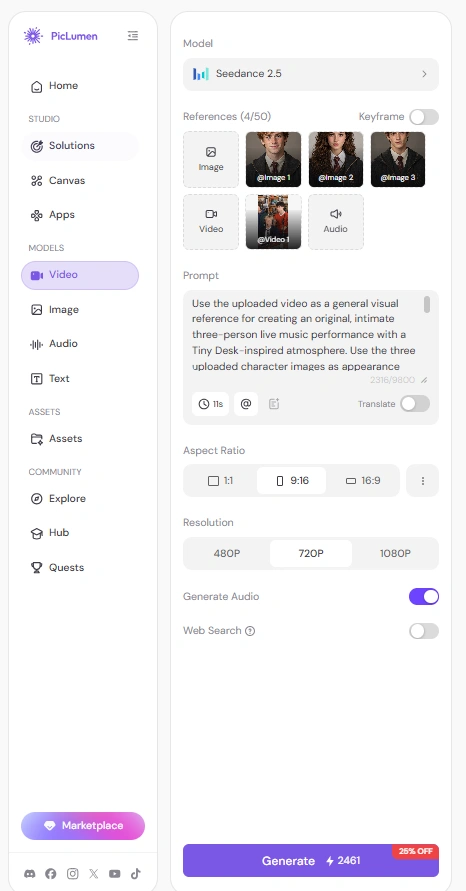466x891 pixels.
Task: Select the @Video 1 reference thumbnail
Action: (x=273, y=222)
